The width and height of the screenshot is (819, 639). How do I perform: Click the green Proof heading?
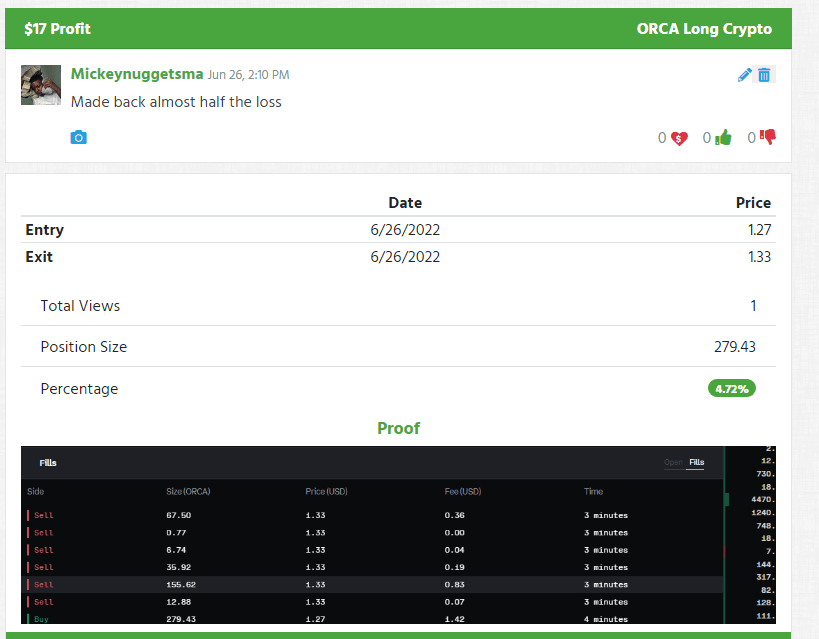tap(398, 428)
